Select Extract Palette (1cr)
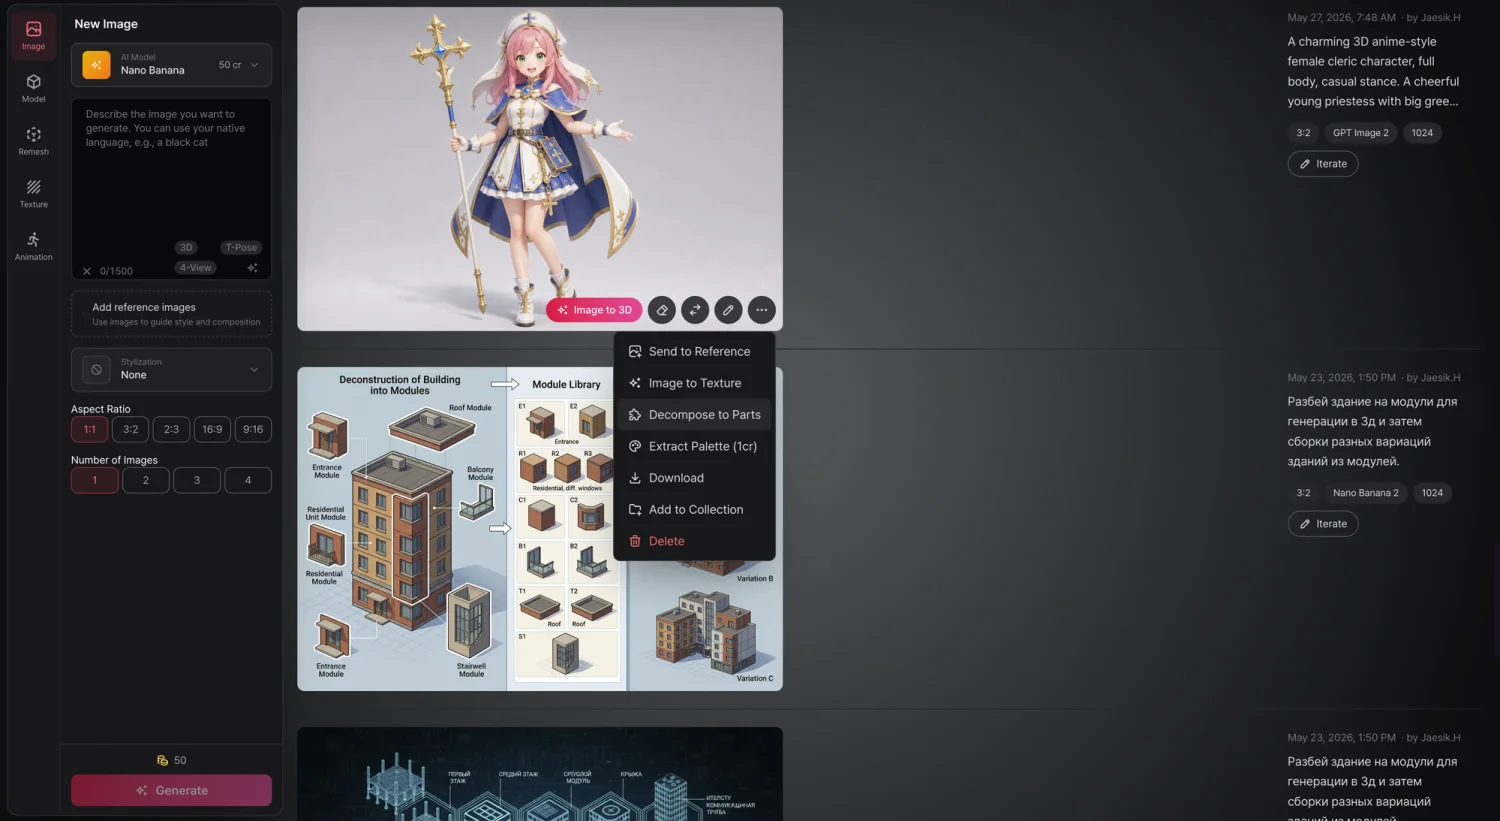The height and width of the screenshot is (821, 1500). click(x=694, y=447)
